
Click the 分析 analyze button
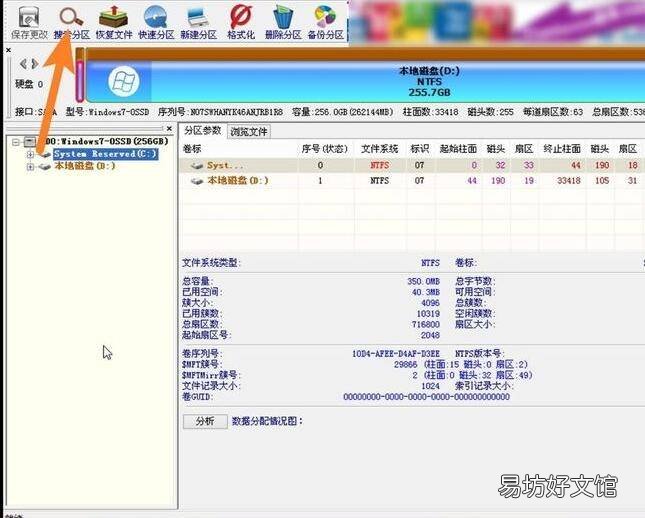[205, 421]
